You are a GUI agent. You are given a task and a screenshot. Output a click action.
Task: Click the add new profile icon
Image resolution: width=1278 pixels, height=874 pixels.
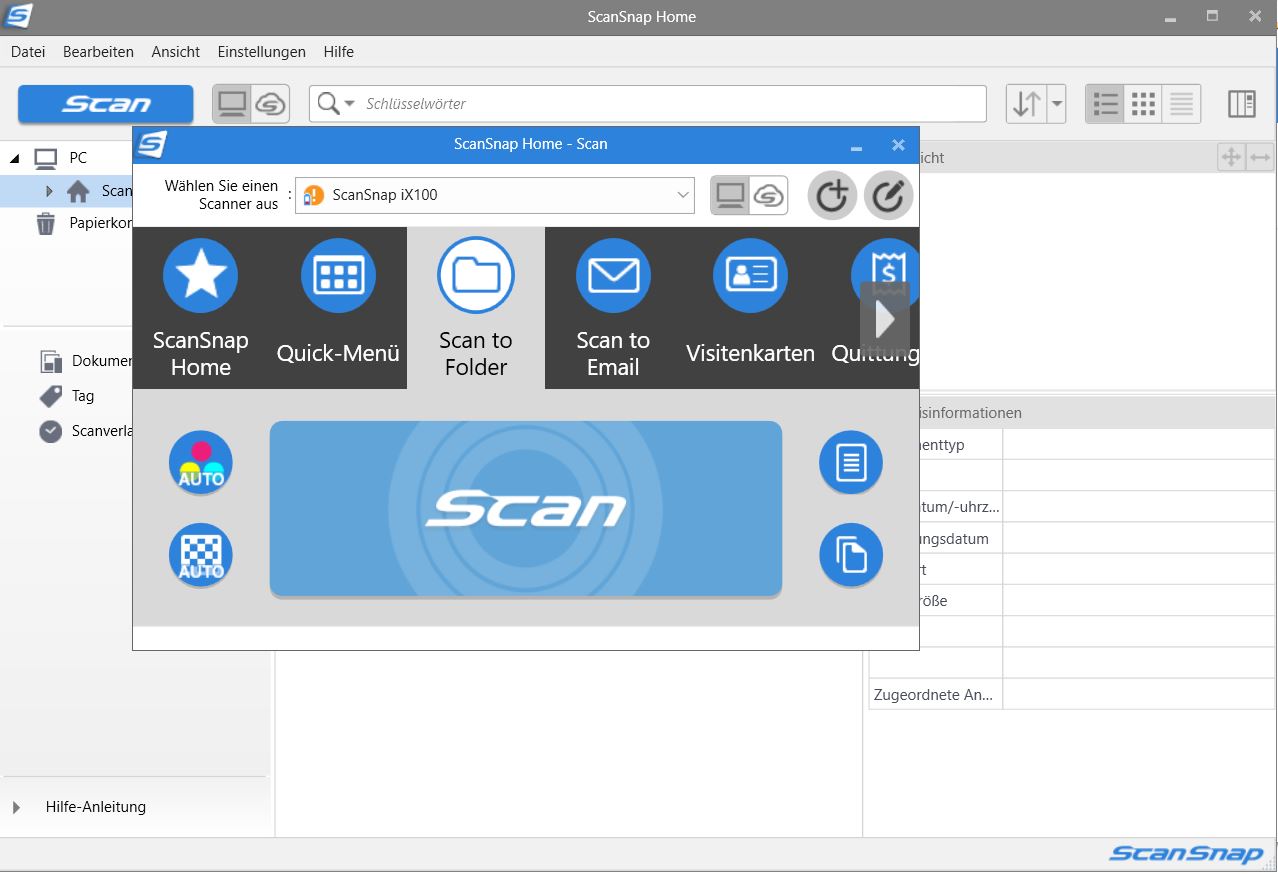pyautogui.click(x=832, y=196)
